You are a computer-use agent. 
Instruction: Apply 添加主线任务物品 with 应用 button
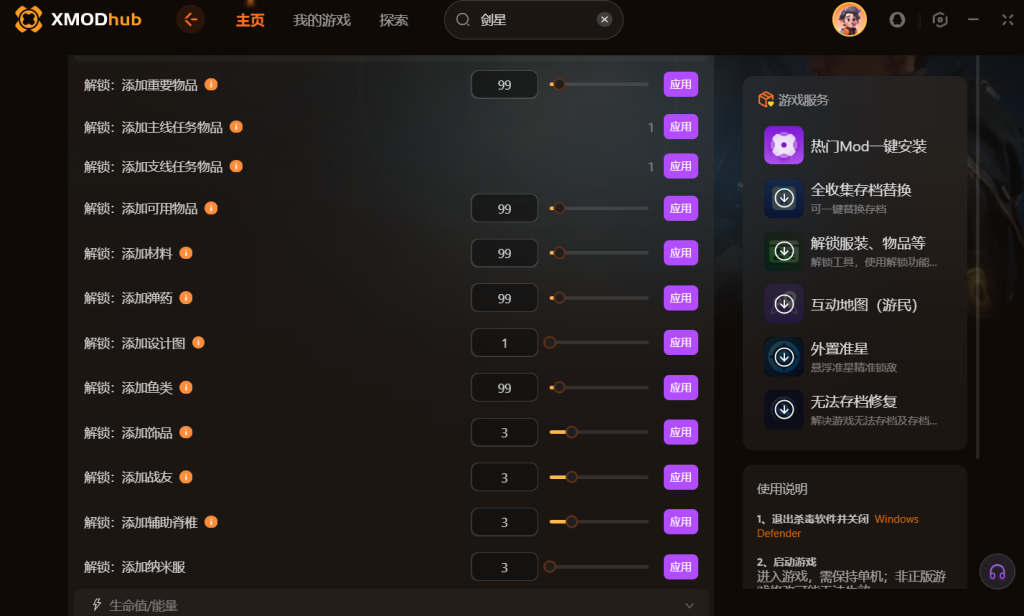[x=680, y=127]
